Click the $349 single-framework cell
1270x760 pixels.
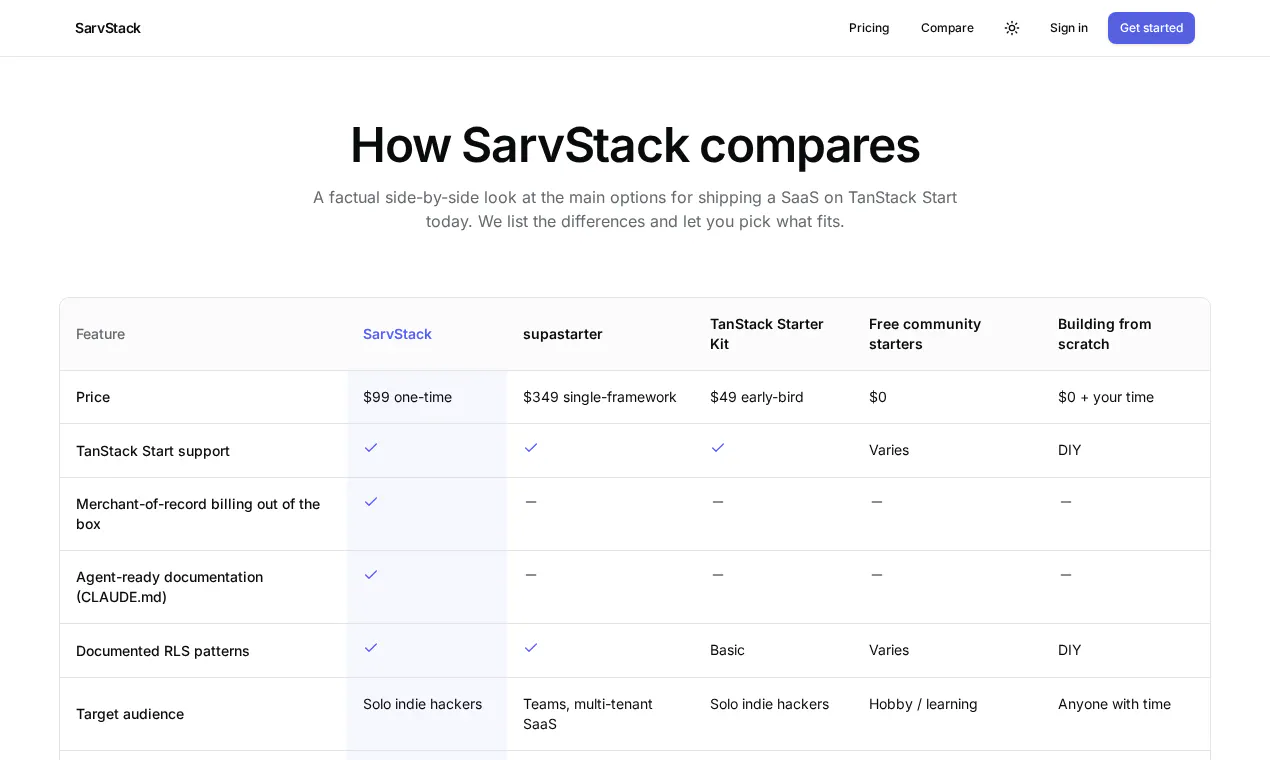click(600, 397)
